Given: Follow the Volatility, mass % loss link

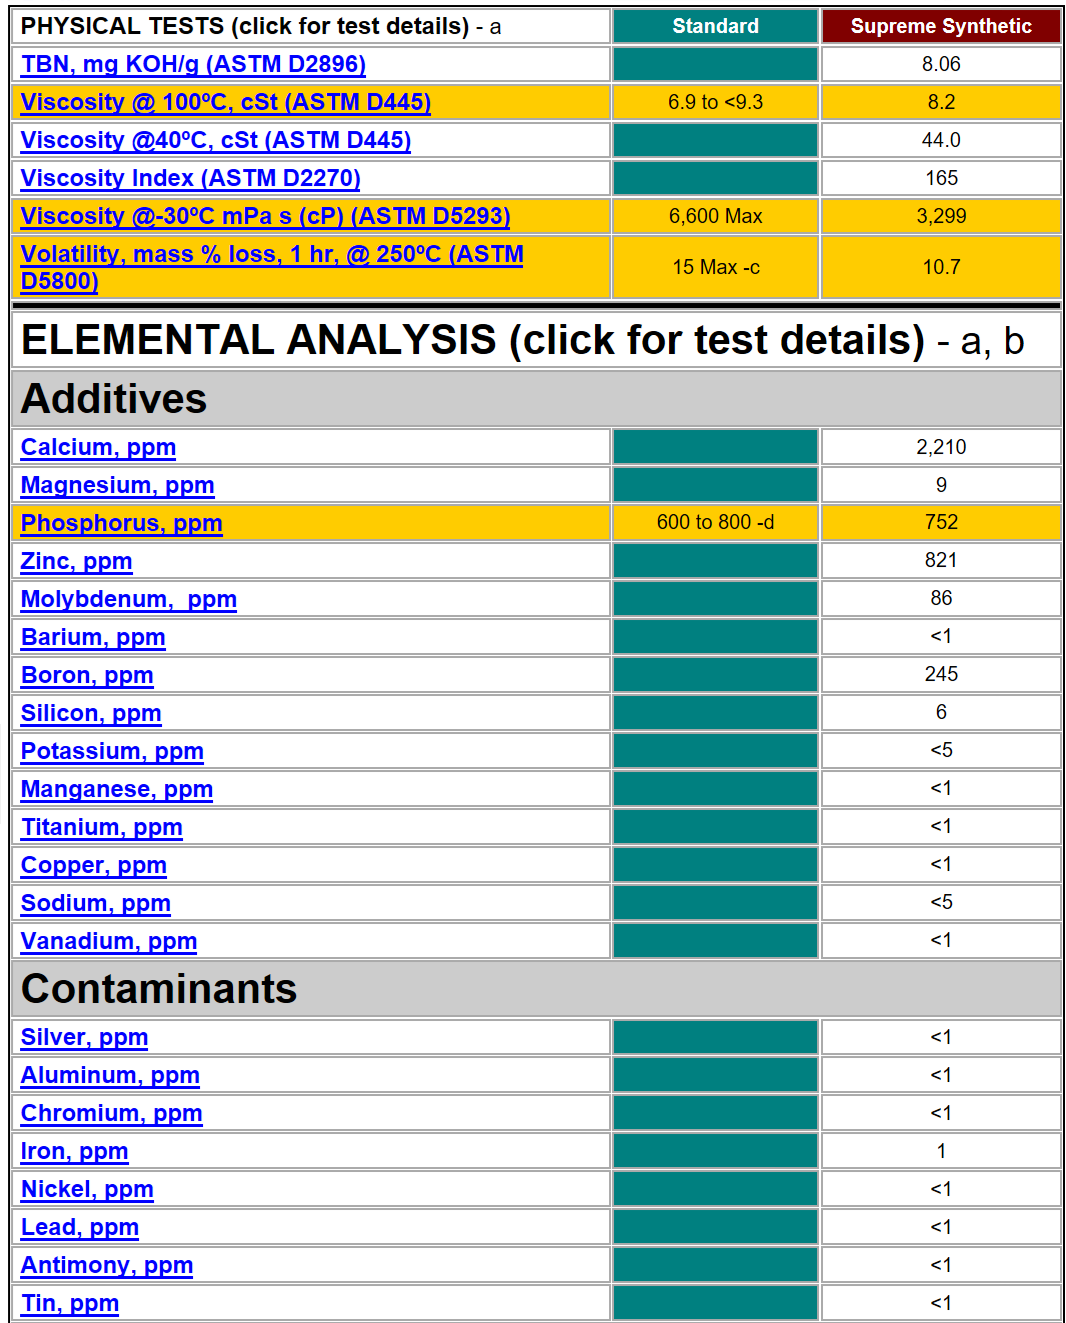Looking at the screenshot, I should tap(272, 267).
